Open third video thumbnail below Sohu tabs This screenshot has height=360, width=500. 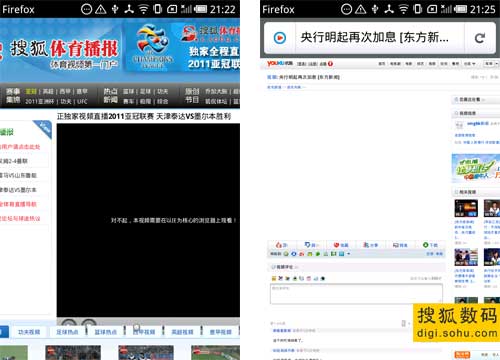pos(146,353)
